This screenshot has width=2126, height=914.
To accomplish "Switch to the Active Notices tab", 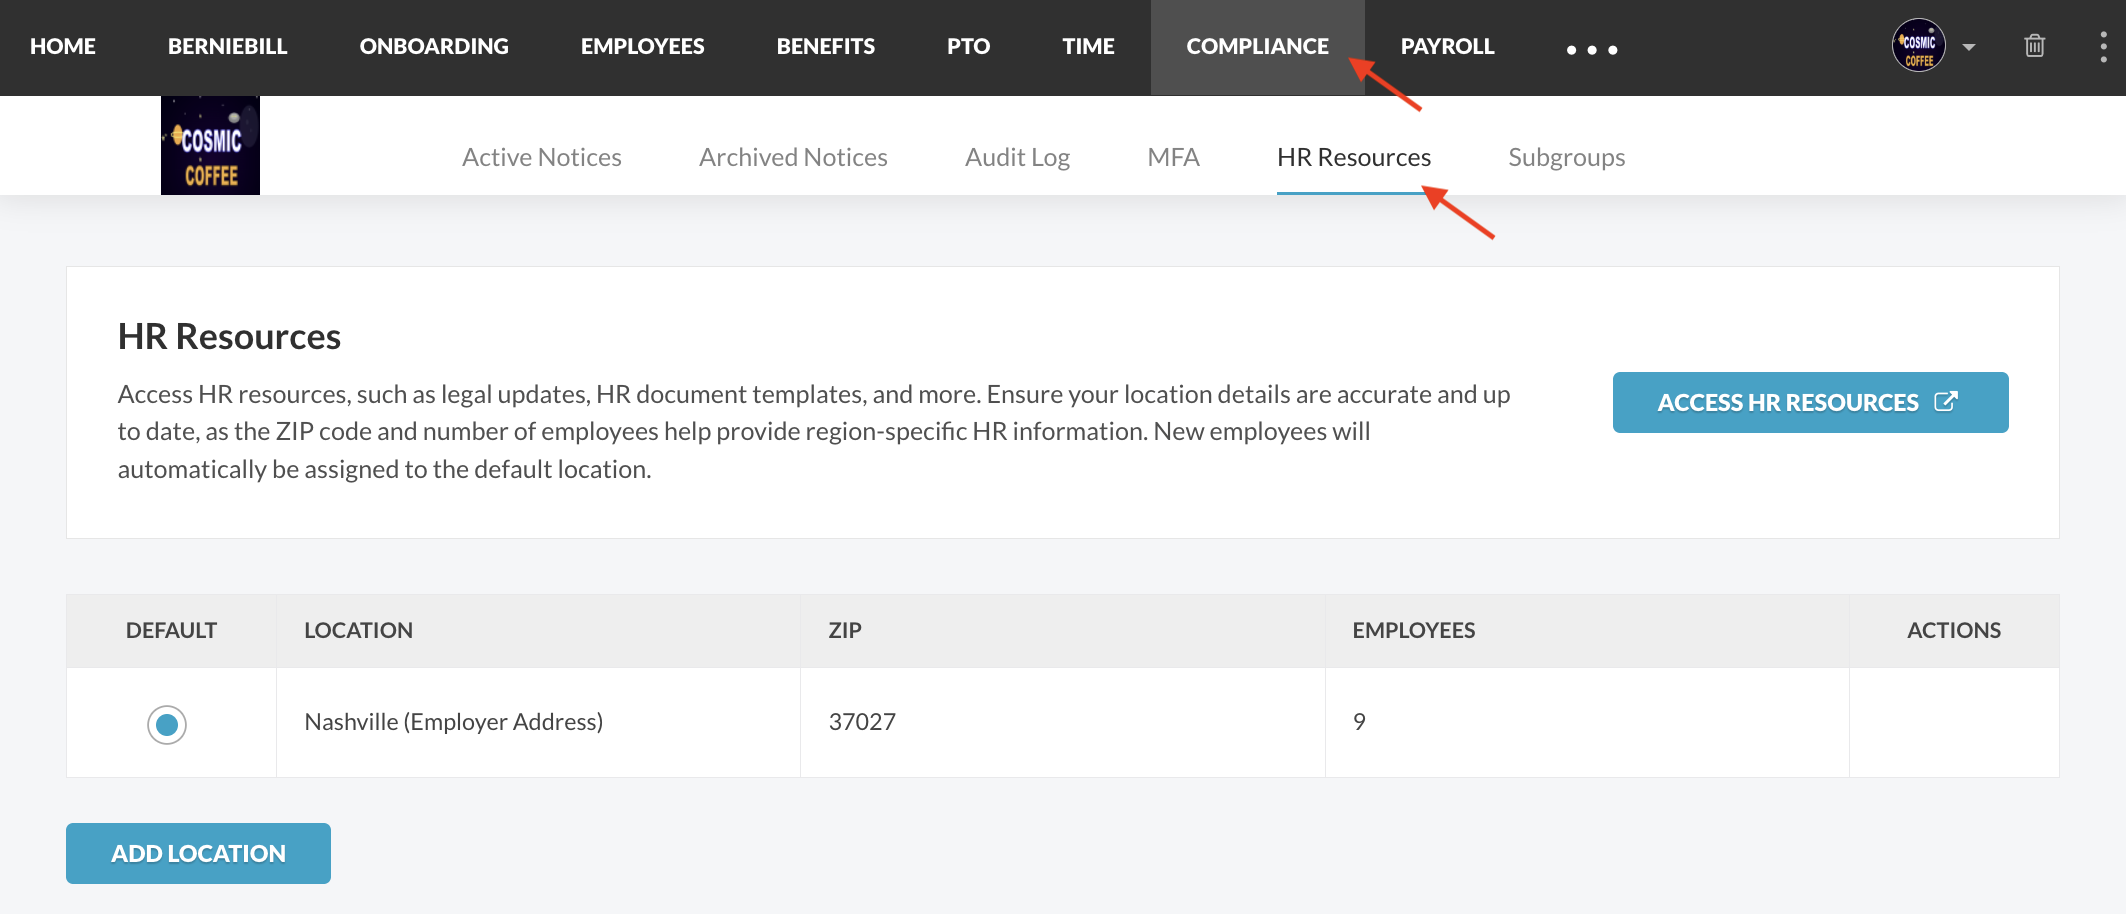I will tap(541, 157).
